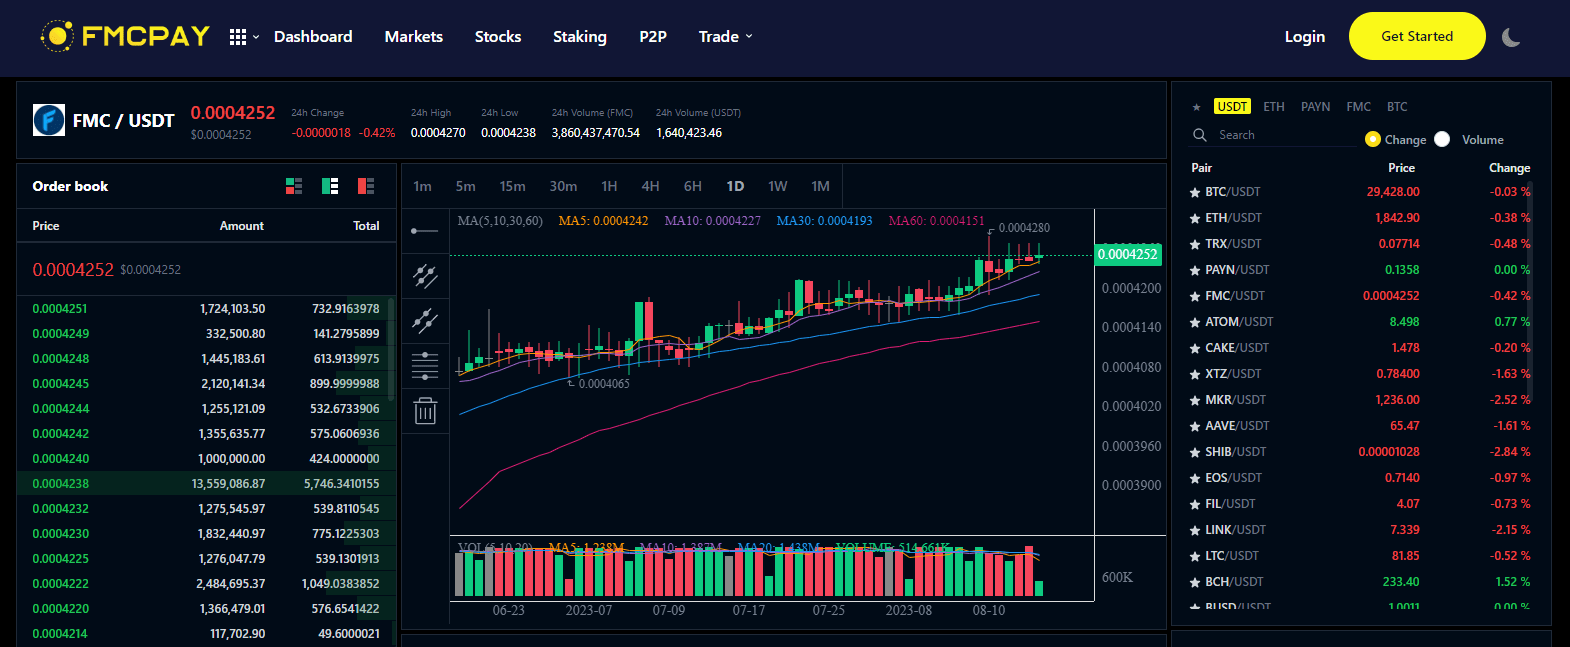Image resolution: width=1570 pixels, height=647 pixels.
Task: Switch chart to 1W timeframe
Action: coord(778,186)
